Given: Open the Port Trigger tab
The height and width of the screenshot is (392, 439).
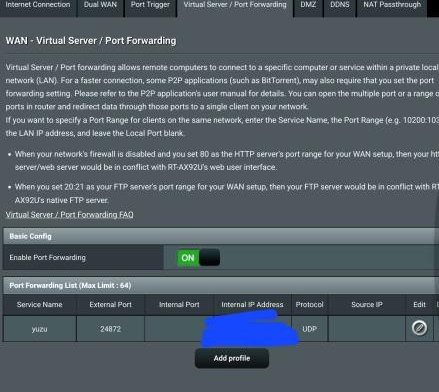Looking at the screenshot, I should point(150,7).
